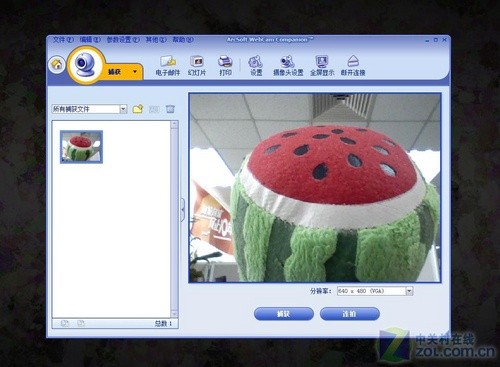Click the greyed icon beside new folder
Image resolution: width=500 pixels, height=367 pixels.
point(154,109)
